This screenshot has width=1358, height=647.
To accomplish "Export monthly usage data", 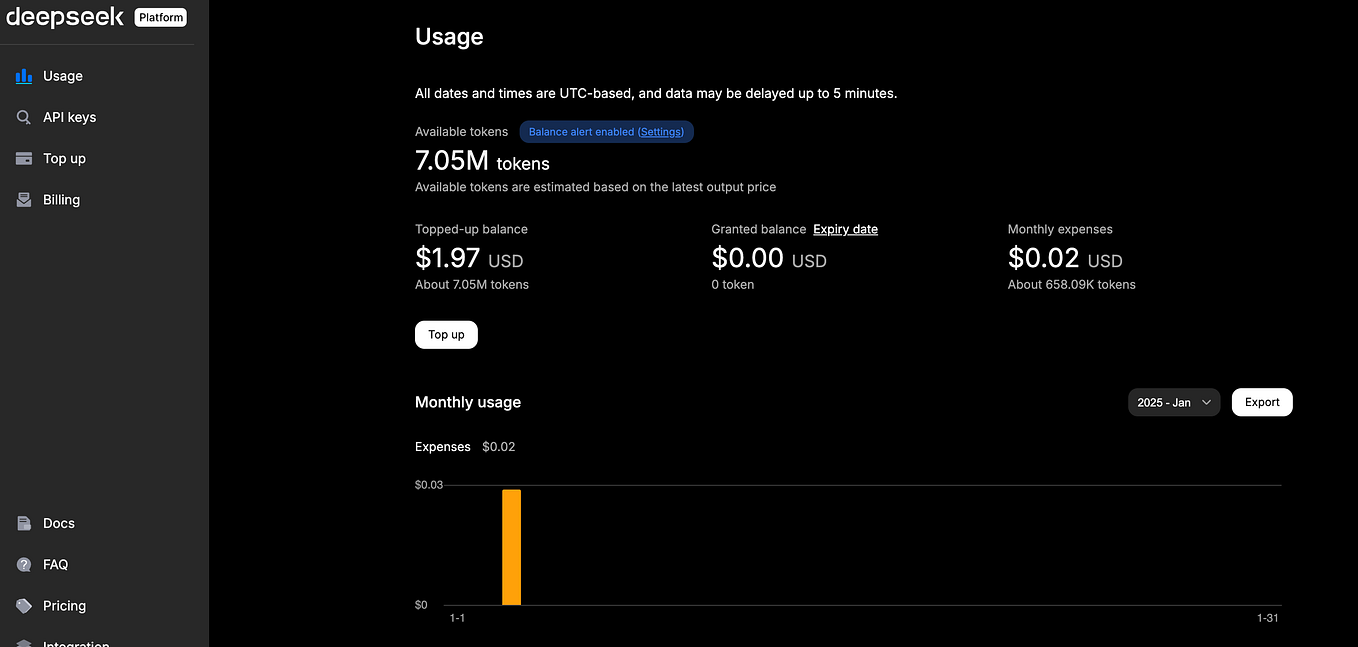I will [x=1262, y=402].
